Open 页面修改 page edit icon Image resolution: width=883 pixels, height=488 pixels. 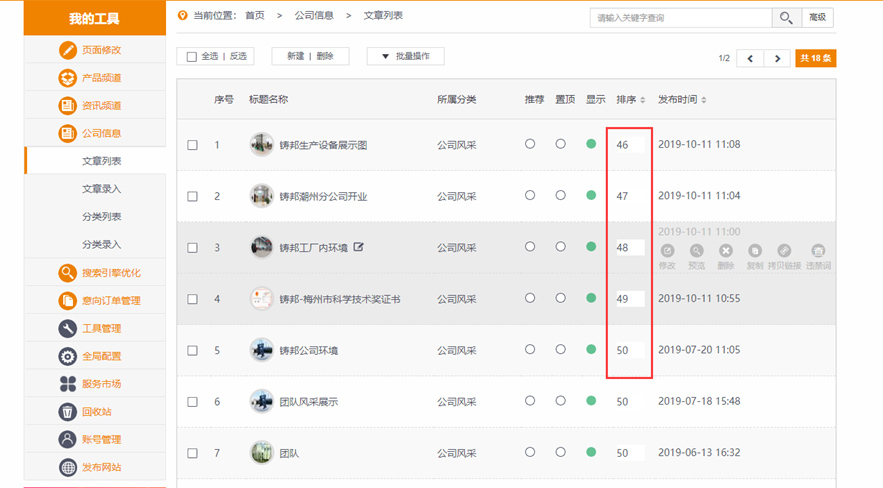[68, 50]
